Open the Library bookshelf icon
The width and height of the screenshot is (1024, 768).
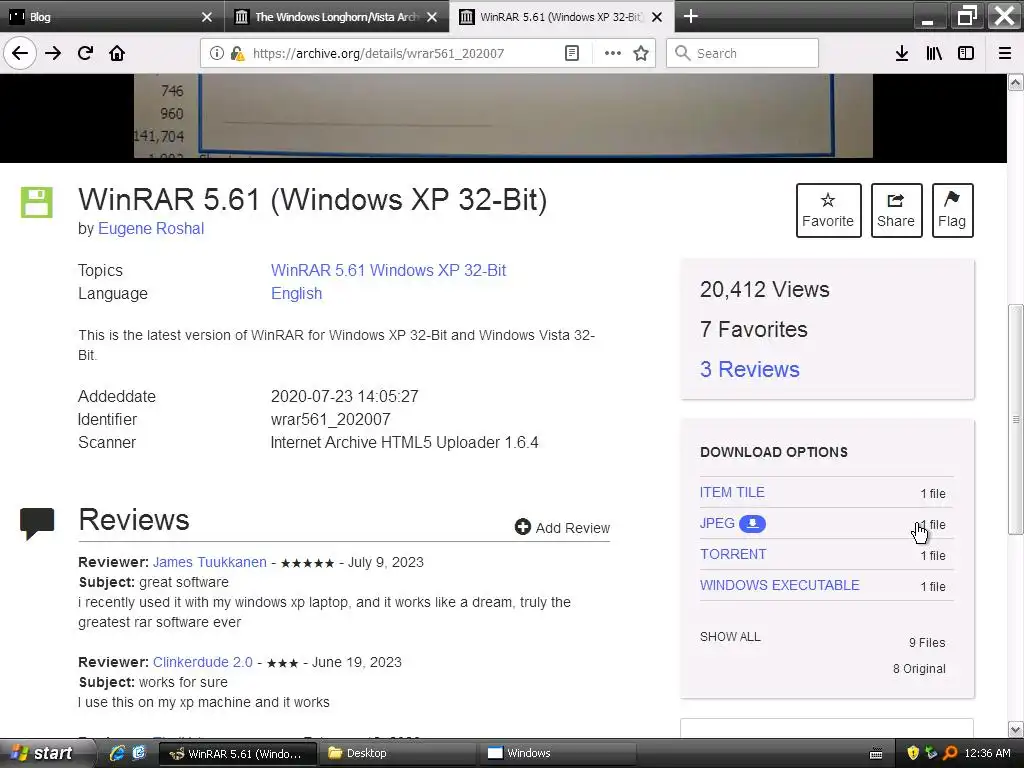point(934,53)
